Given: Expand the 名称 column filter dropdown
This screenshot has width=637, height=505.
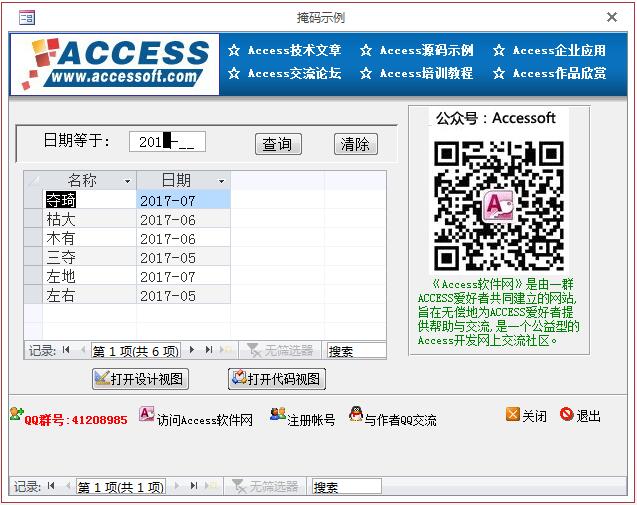Looking at the screenshot, I should [x=128, y=181].
